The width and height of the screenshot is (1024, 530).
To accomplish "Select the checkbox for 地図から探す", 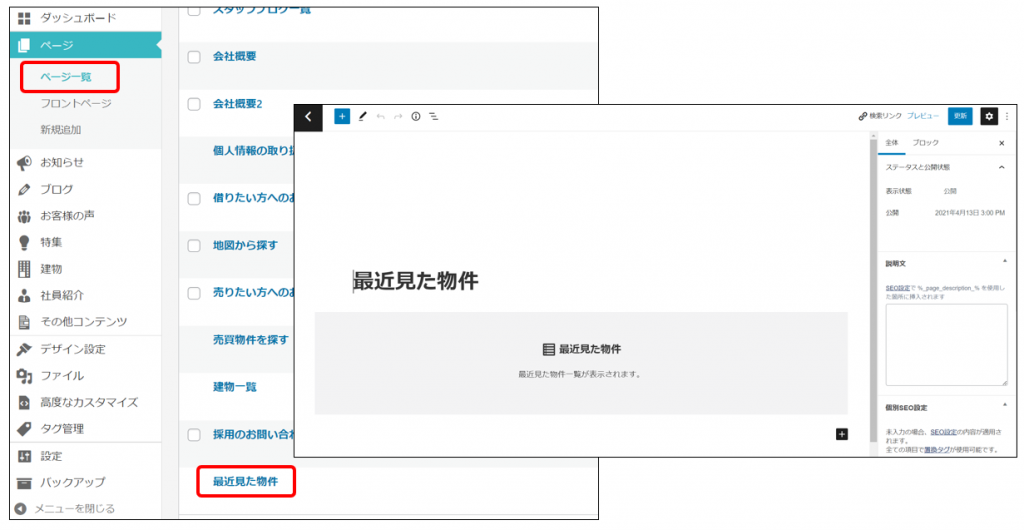I will coord(195,246).
